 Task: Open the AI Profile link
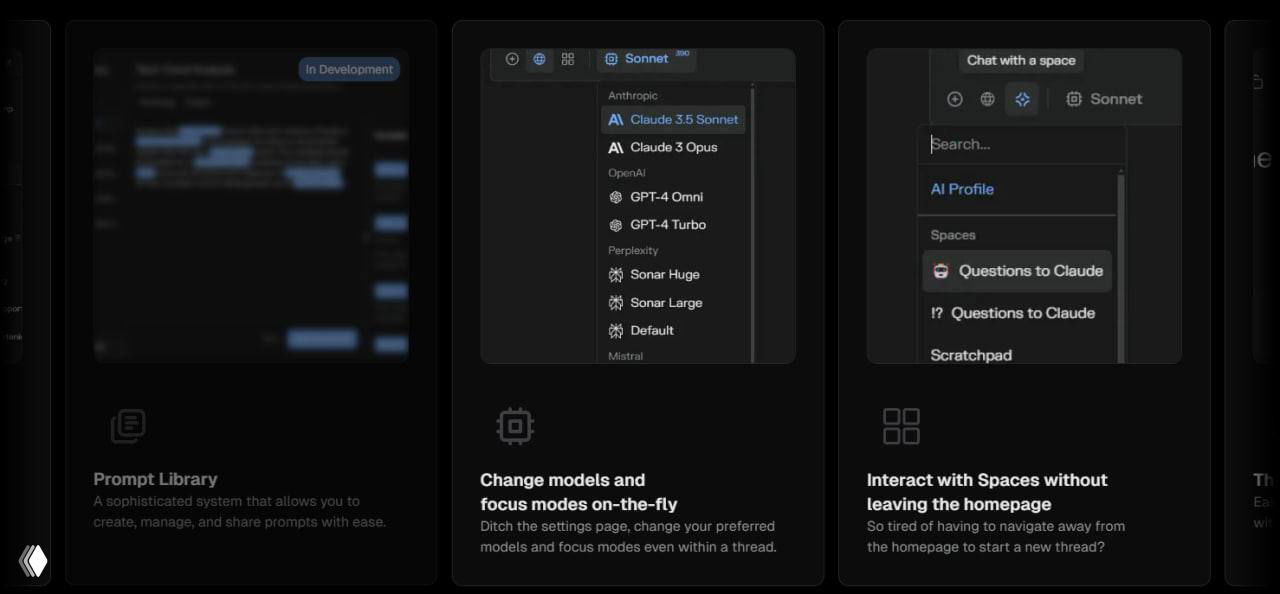click(x=962, y=189)
